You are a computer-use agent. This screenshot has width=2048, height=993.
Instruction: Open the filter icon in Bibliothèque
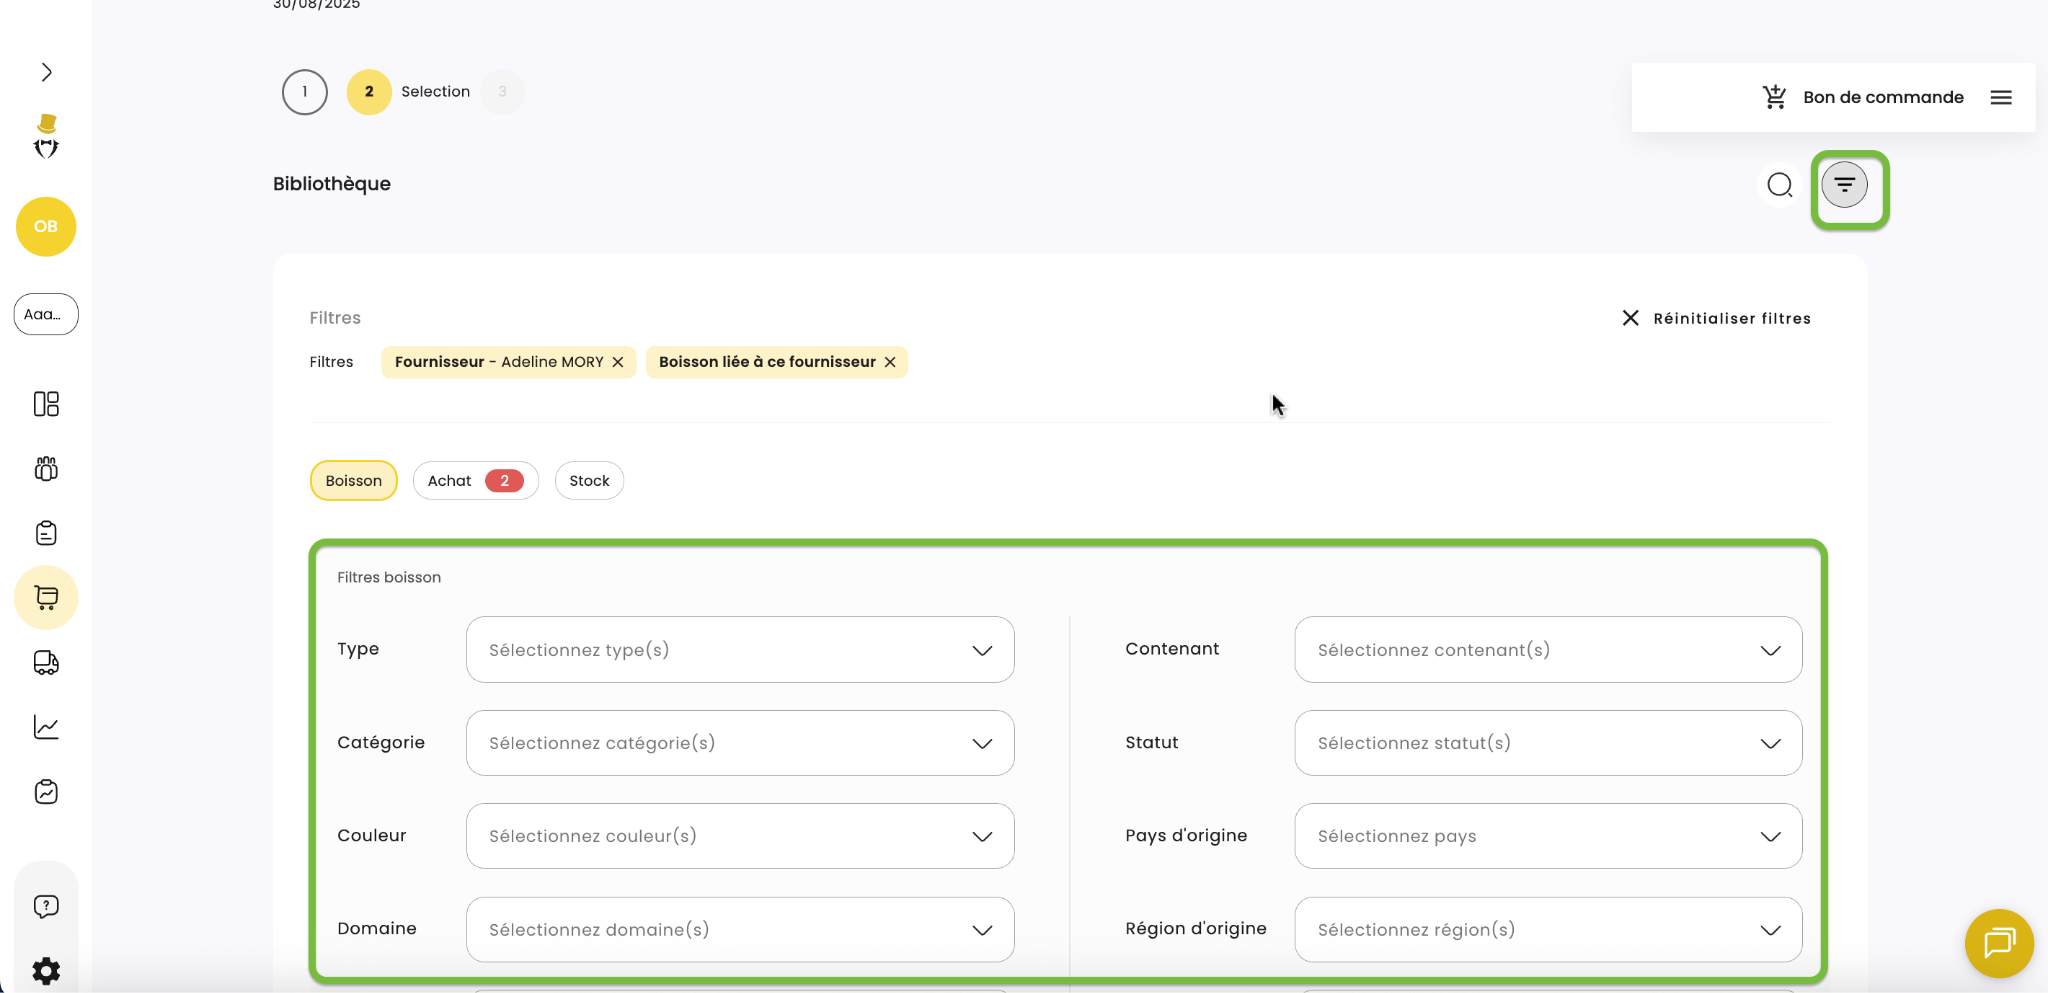(1844, 185)
